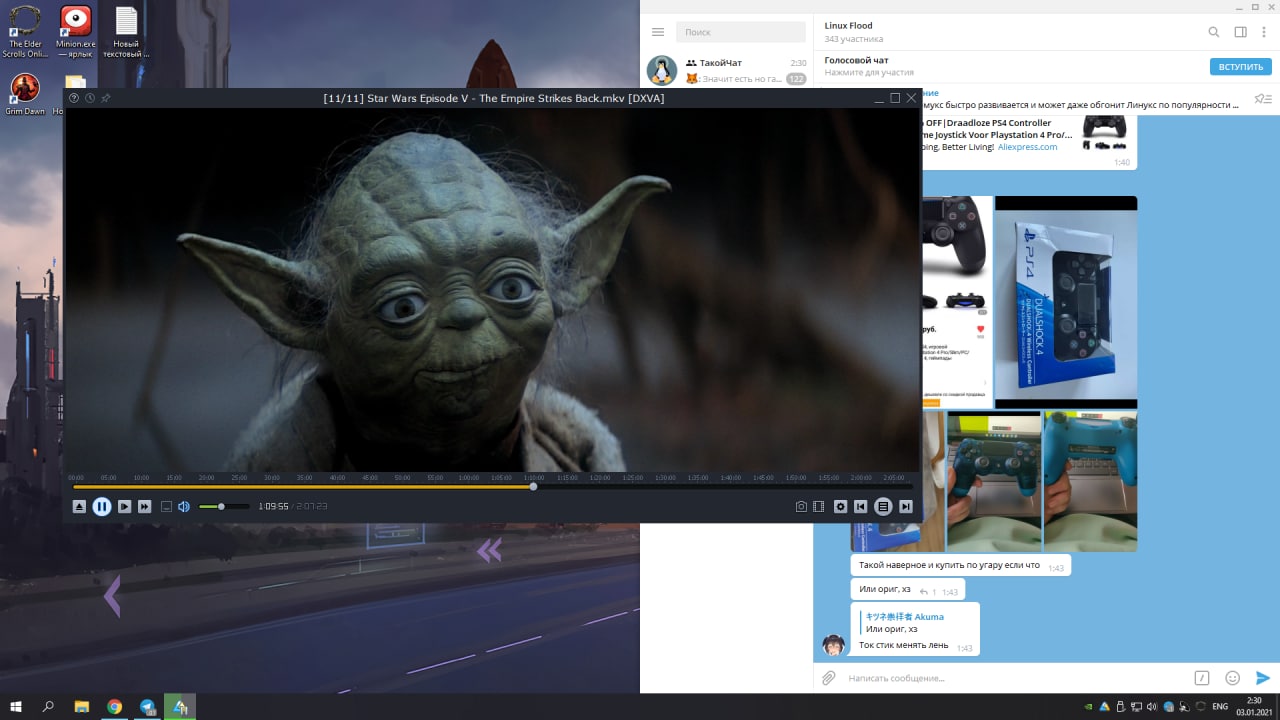Screen dimensions: 1280x720
Task: Click the send message arrow
Action: click(x=1263, y=678)
